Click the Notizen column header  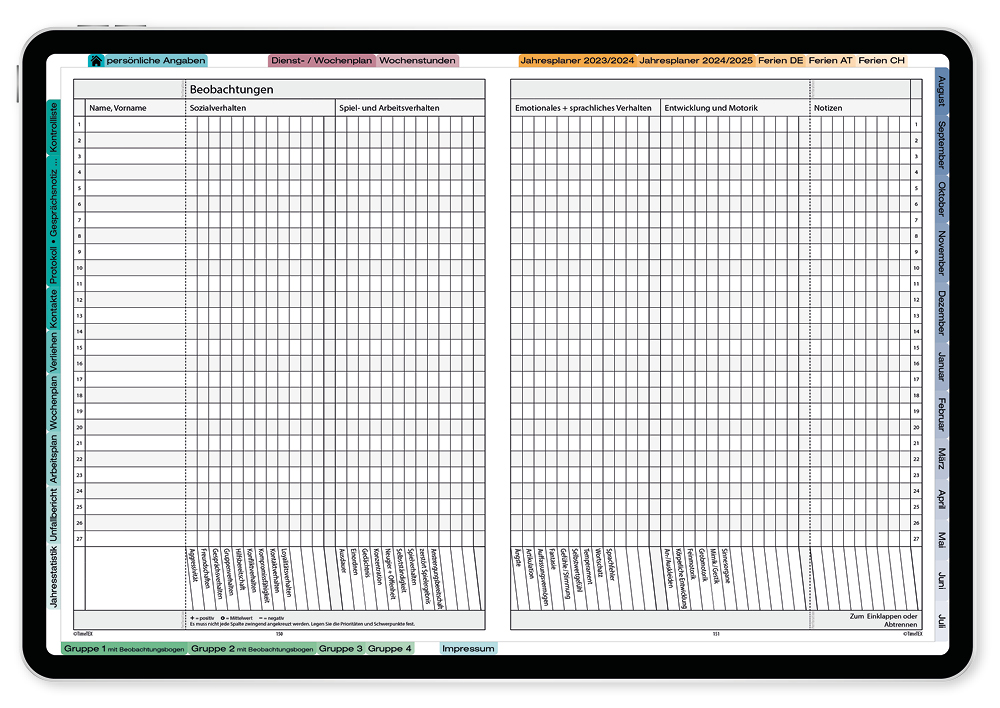(828, 108)
